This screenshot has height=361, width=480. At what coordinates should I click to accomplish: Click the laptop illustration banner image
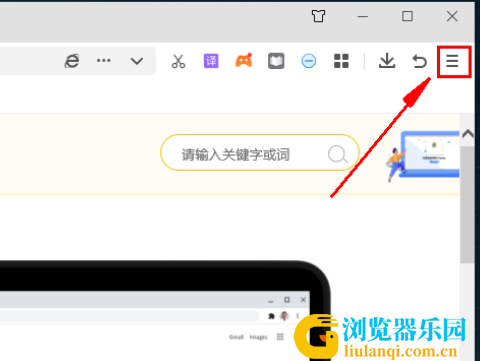tap(423, 155)
